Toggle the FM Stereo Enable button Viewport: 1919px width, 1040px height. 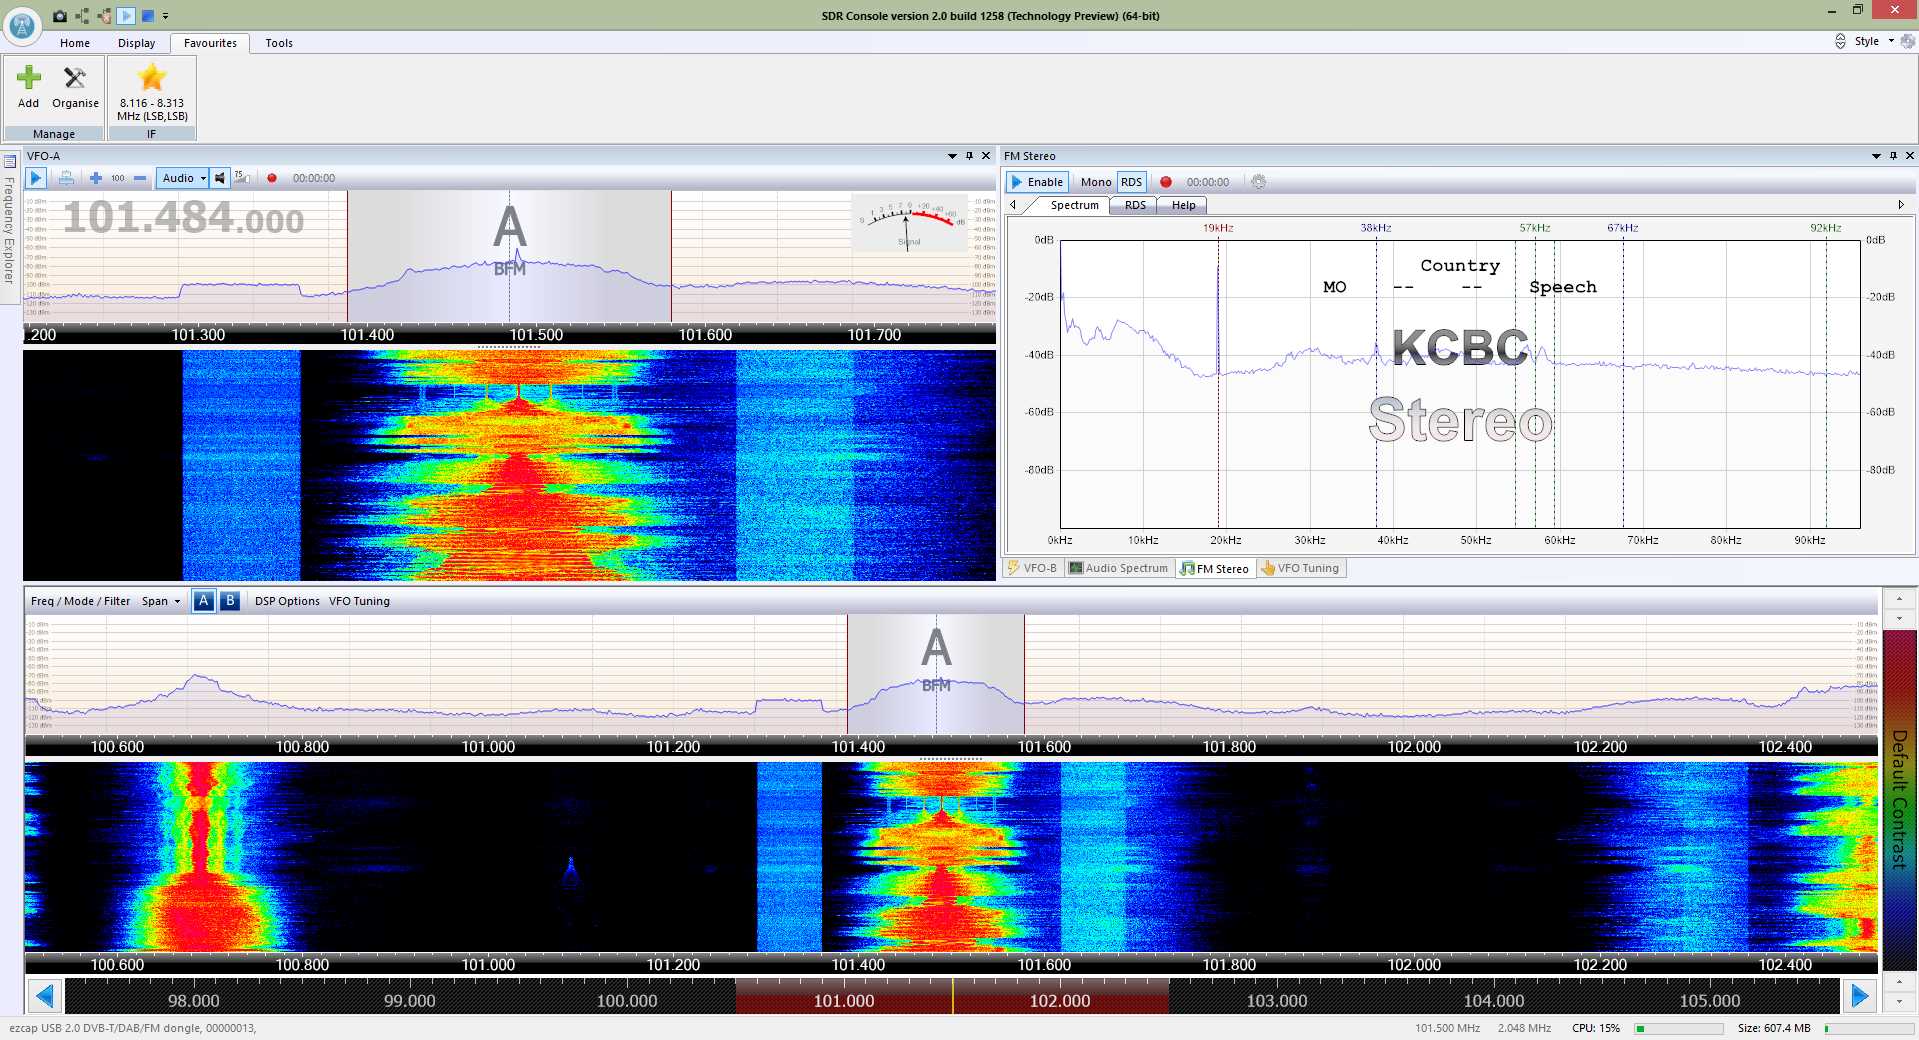point(1037,182)
